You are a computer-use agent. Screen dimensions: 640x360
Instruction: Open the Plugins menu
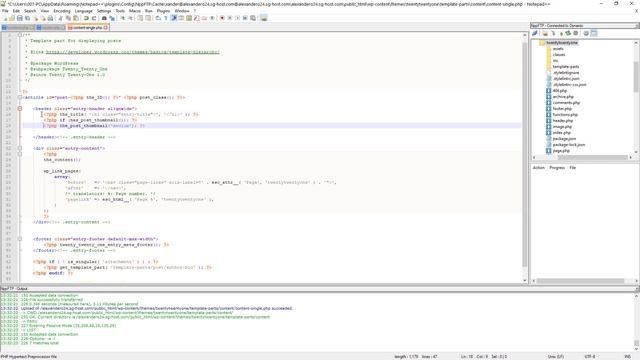point(163,11)
